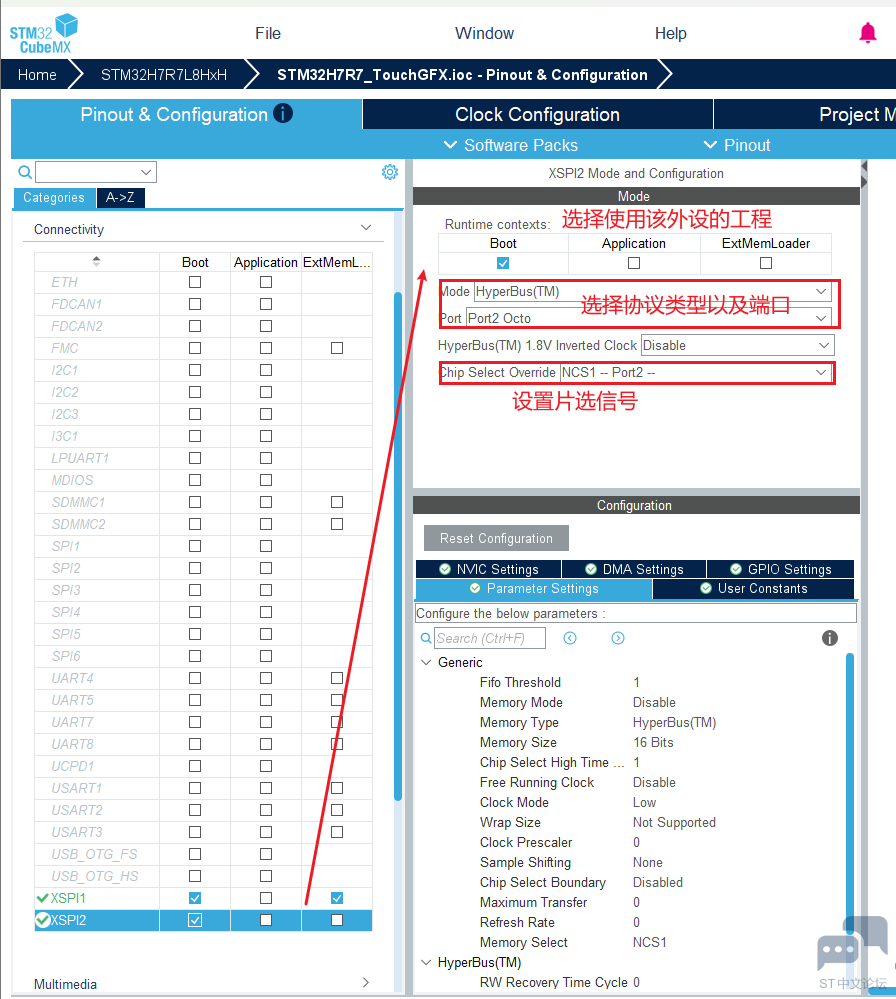Click the STM32CubeMX logo
Image resolution: width=896 pixels, height=999 pixels.
[x=43, y=34]
